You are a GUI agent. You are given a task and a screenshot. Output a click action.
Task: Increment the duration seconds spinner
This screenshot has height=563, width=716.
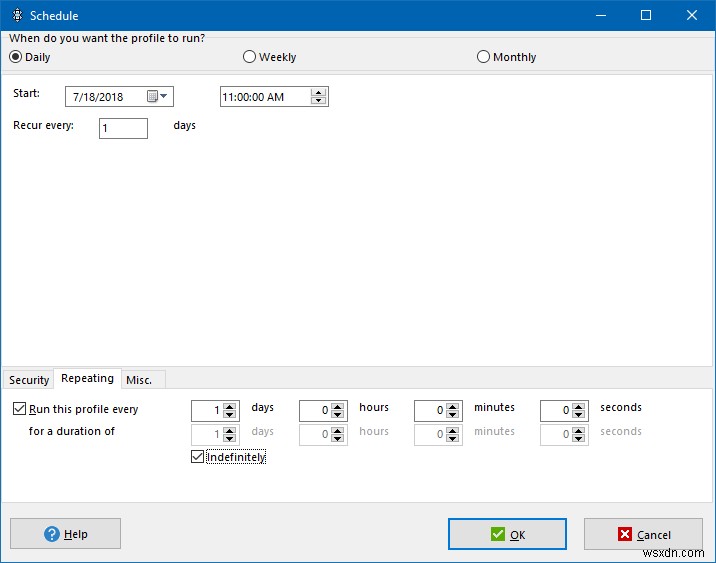(x=578, y=431)
